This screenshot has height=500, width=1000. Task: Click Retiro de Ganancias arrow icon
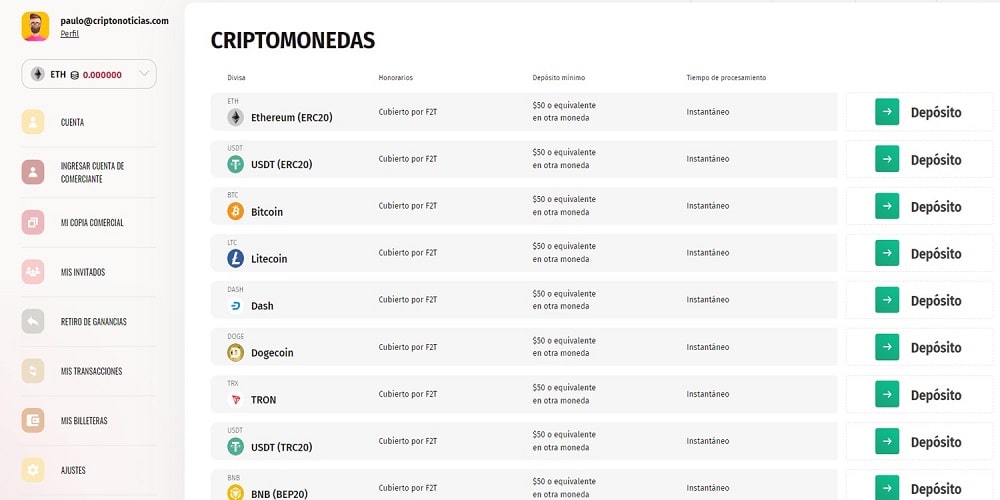tap(33, 321)
